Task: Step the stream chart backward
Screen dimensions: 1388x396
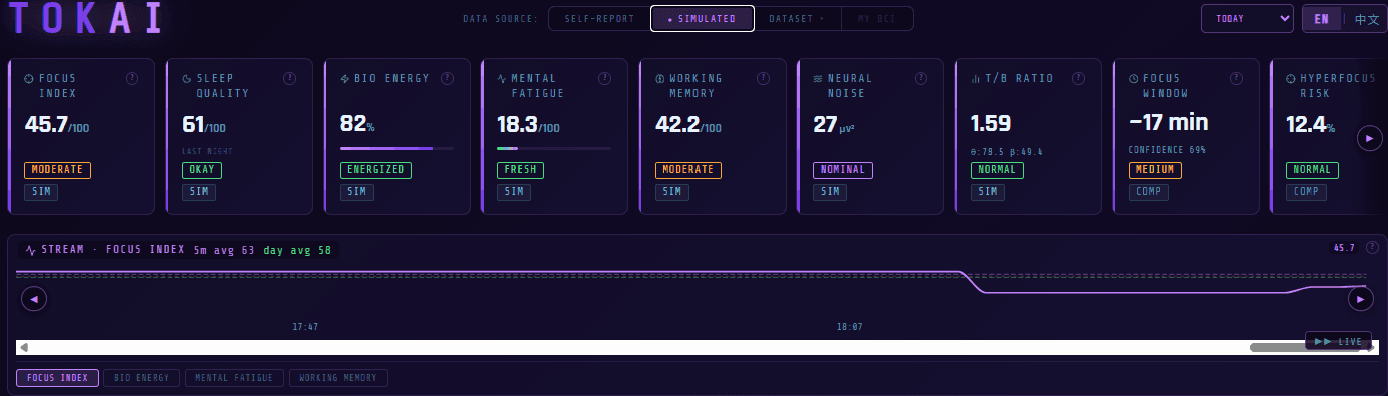Action: pos(34,298)
